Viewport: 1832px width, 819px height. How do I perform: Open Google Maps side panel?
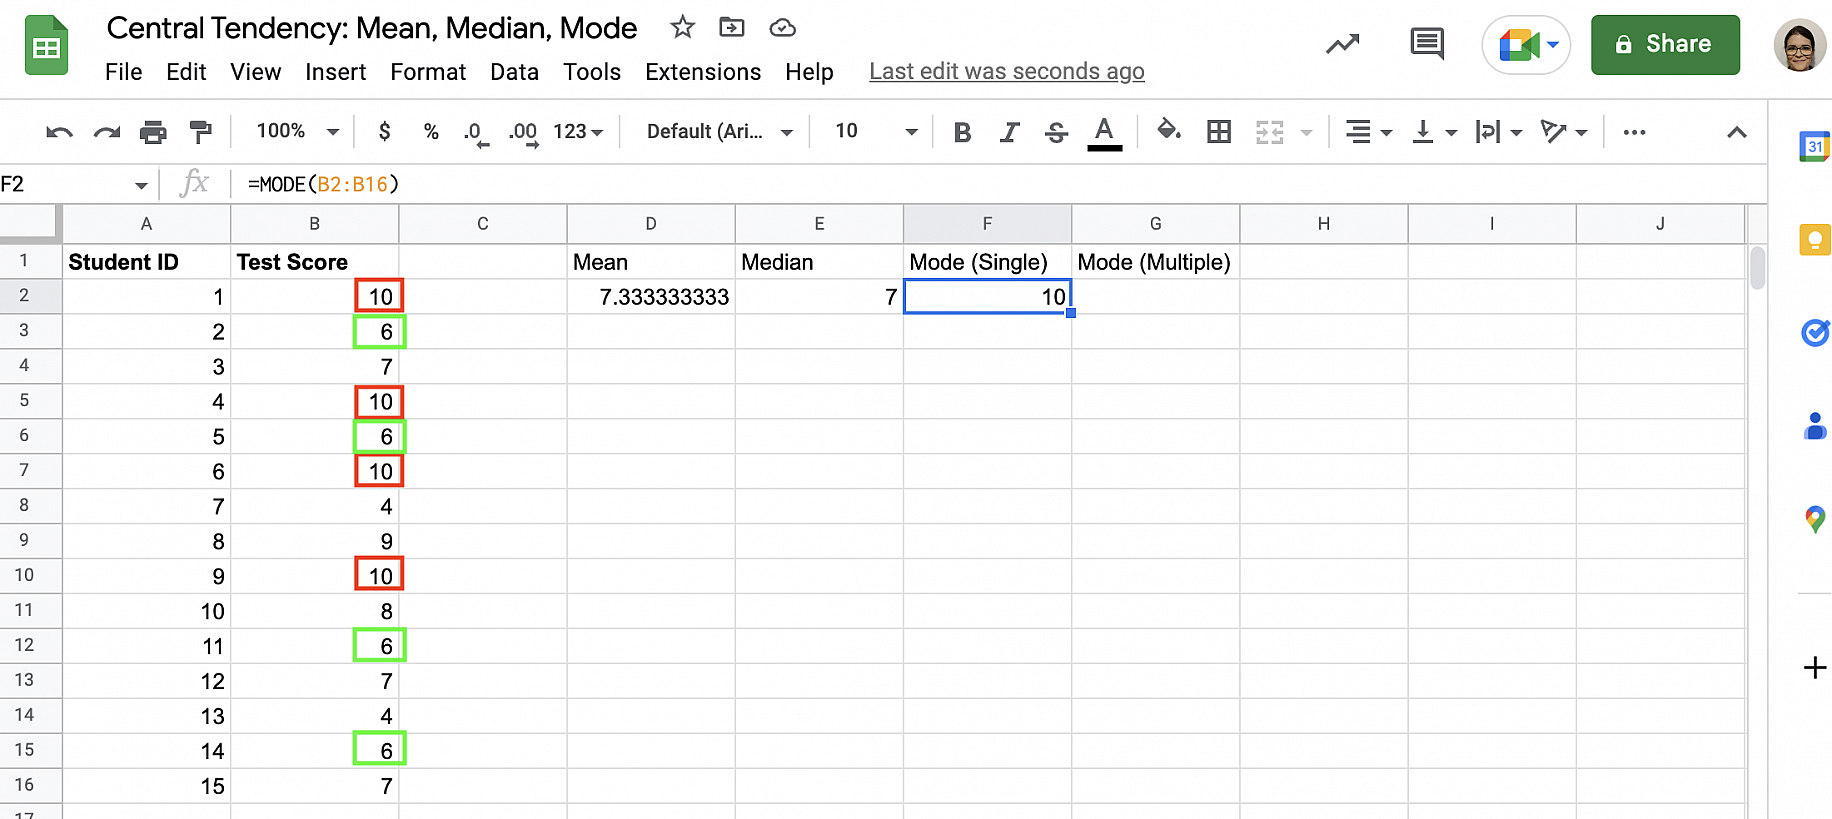point(1815,519)
